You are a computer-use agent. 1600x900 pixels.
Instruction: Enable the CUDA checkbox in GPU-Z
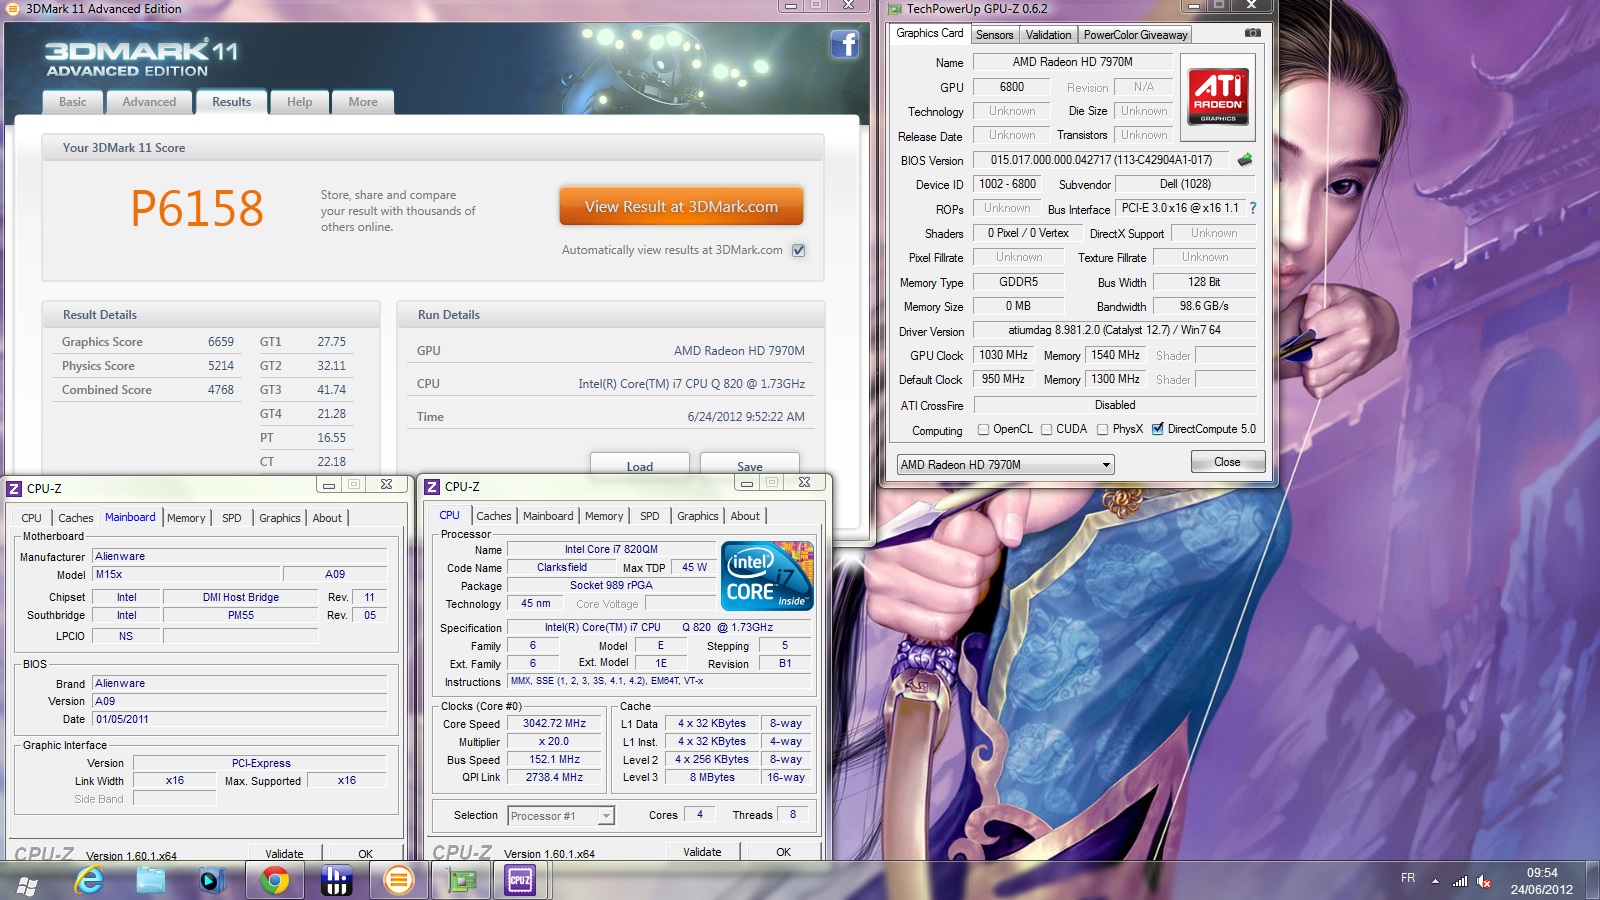coord(1046,429)
